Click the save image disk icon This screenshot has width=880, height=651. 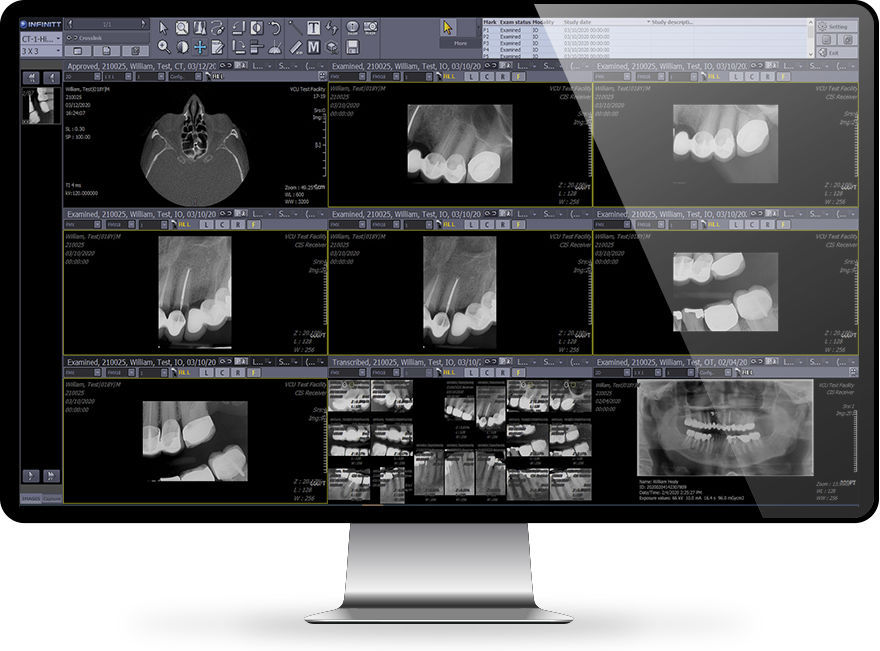[x=353, y=48]
